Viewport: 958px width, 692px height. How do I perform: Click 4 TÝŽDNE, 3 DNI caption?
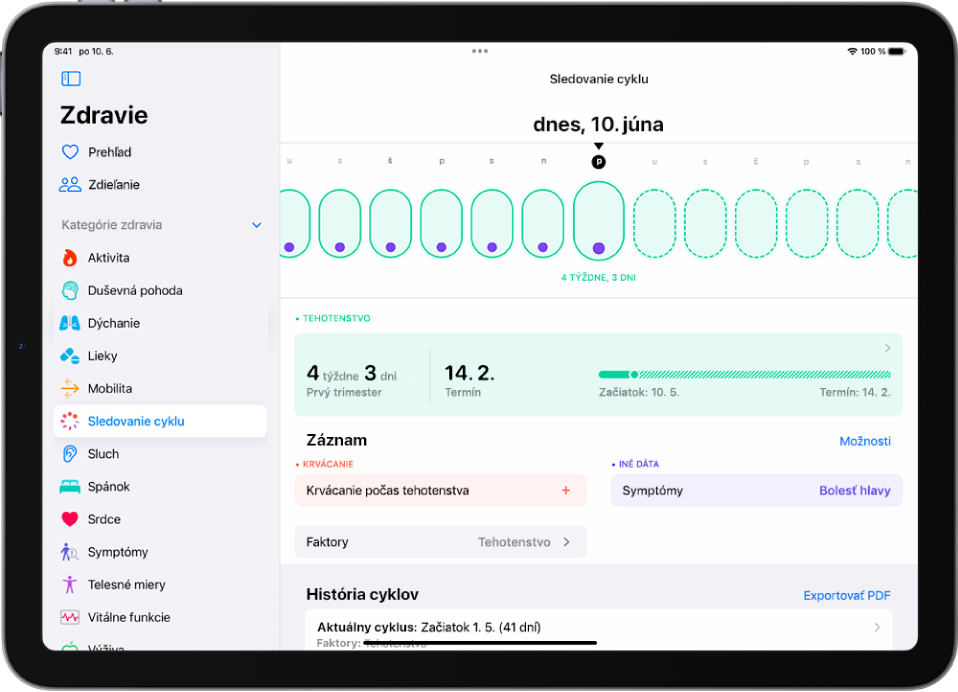(599, 277)
